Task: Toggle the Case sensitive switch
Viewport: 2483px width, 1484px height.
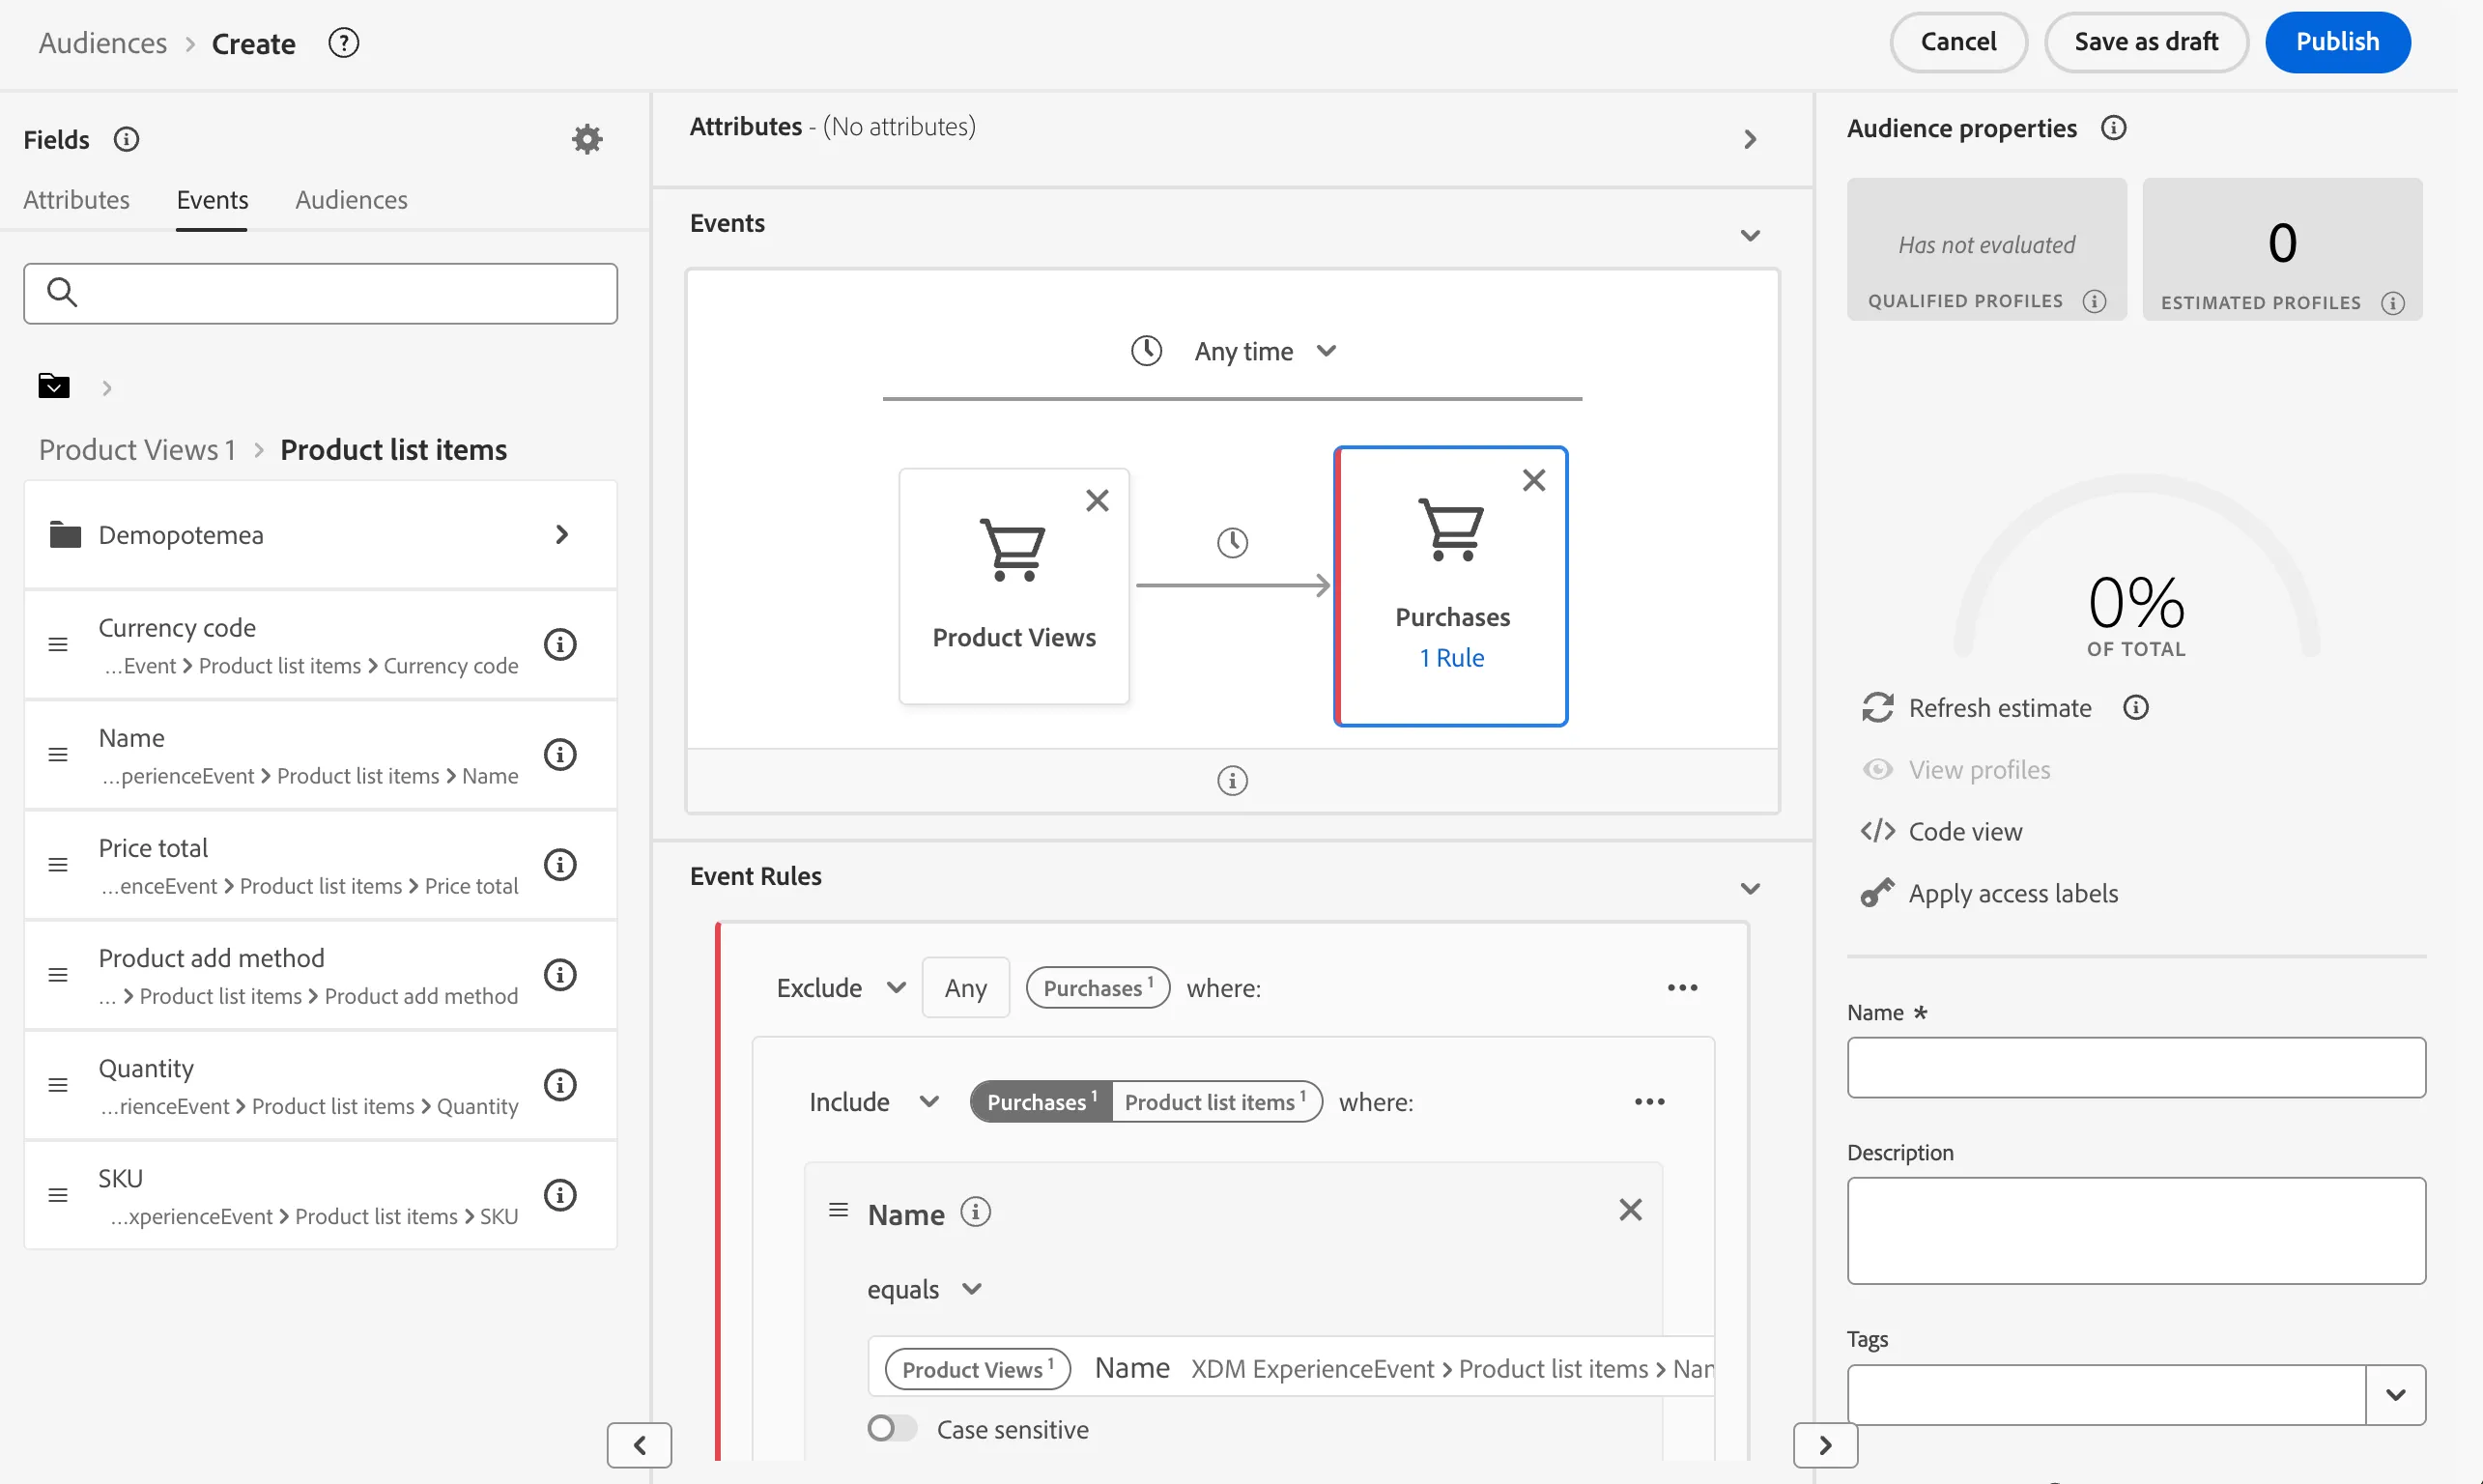Action: [x=891, y=1428]
